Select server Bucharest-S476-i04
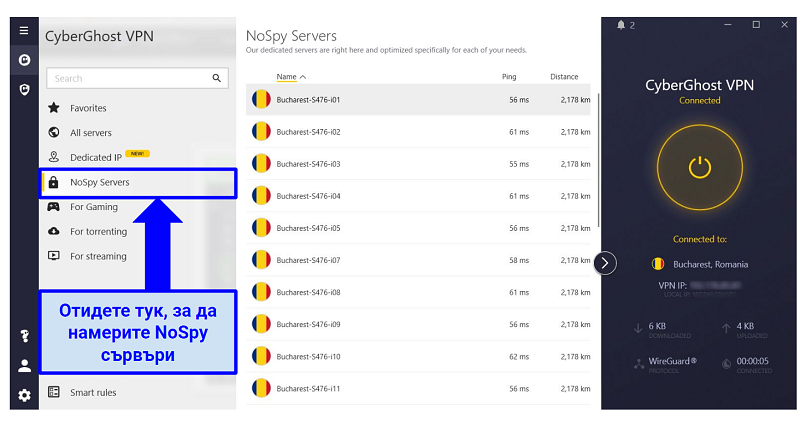This screenshot has width=806, height=431. (x=418, y=196)
